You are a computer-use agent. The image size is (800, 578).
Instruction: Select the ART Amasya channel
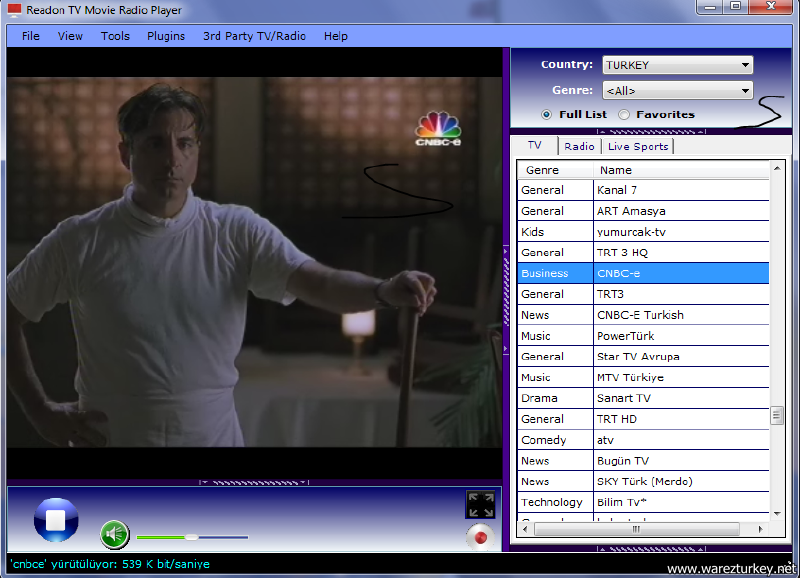[643, 211]
